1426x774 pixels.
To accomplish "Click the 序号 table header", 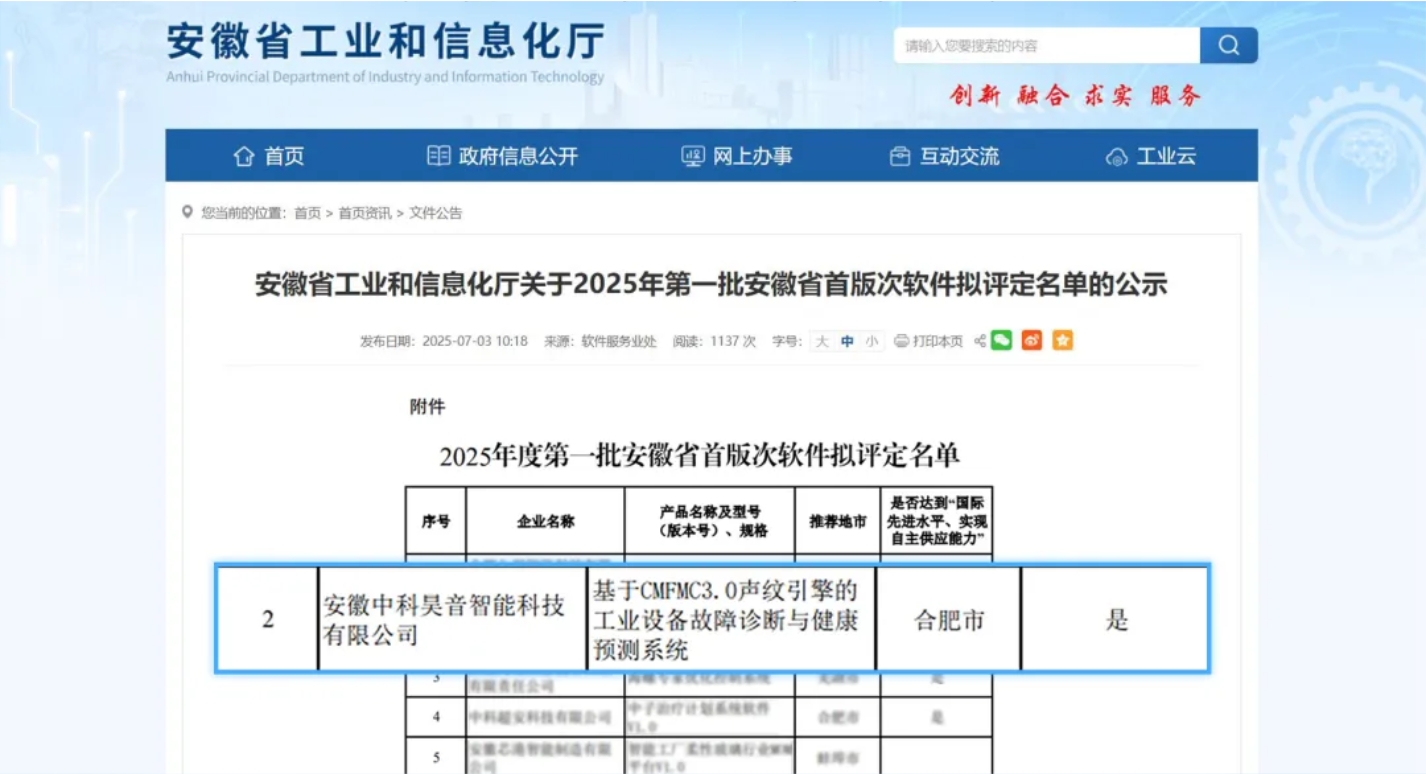I will click(436, 521).
